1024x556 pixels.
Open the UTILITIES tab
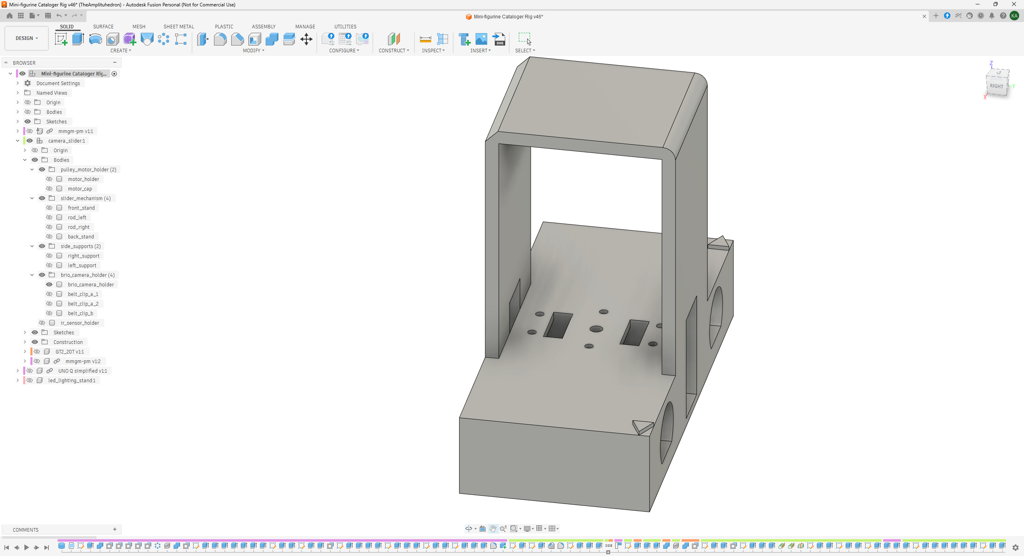[345, 27]
